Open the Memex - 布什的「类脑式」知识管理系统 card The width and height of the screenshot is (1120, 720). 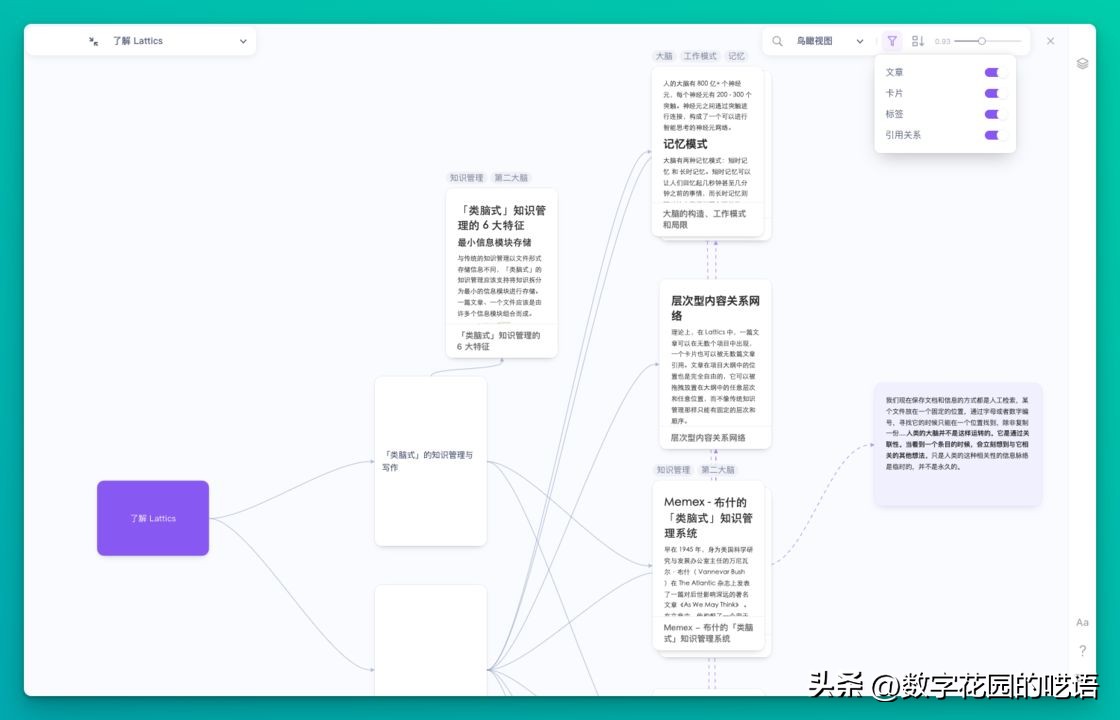[x=709, y=566]
